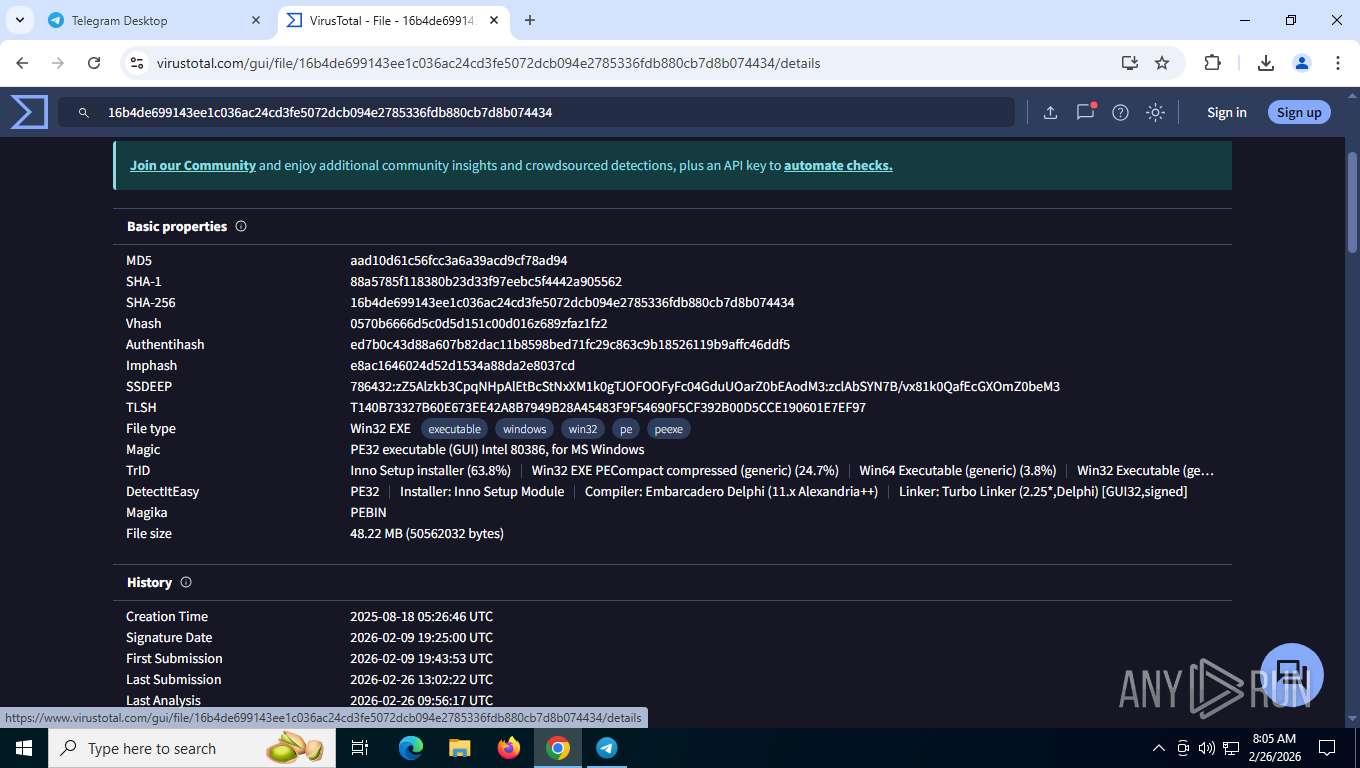
Task: Click the taskbar search box
Action: tap(193, 748)
